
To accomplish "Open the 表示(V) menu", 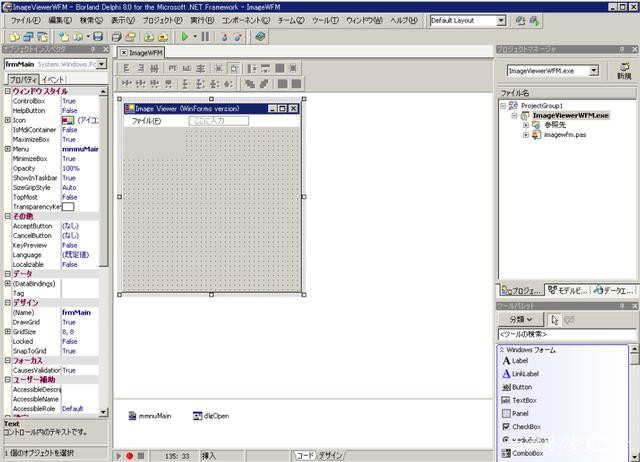I will click(x=123, y=20).
